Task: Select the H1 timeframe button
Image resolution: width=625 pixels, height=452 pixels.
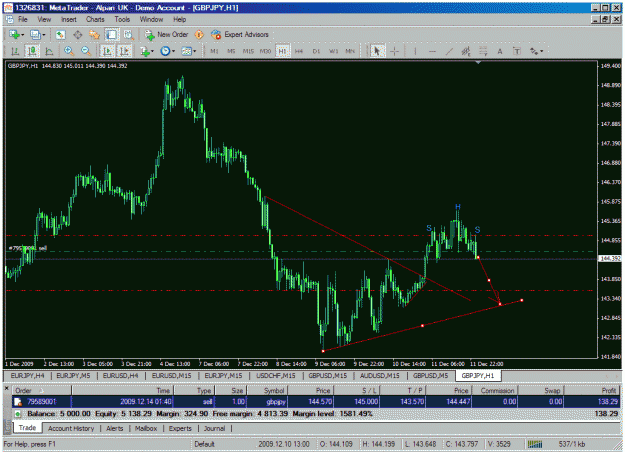Action: (282, 51)
